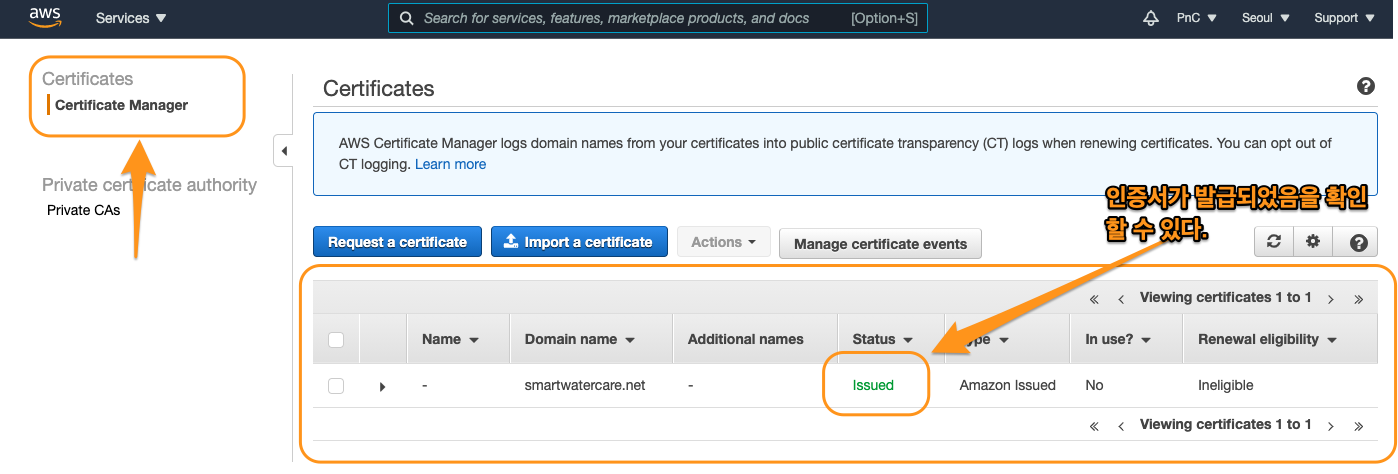Collapse the left navigation panel
Screen dimensions: 1398x474
pos(283,151)
